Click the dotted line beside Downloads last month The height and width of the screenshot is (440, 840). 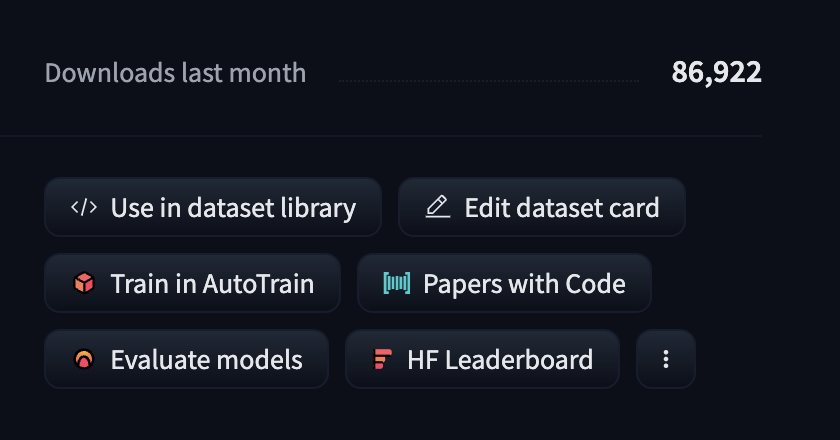pos(488,80)
